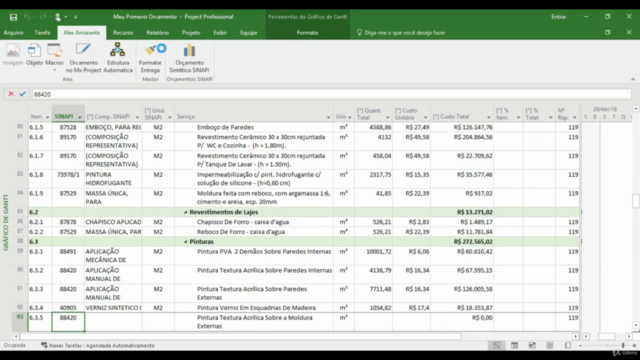Switch to the Equipe tab
This screenshot has width=640, height=360.
(249, 33)
